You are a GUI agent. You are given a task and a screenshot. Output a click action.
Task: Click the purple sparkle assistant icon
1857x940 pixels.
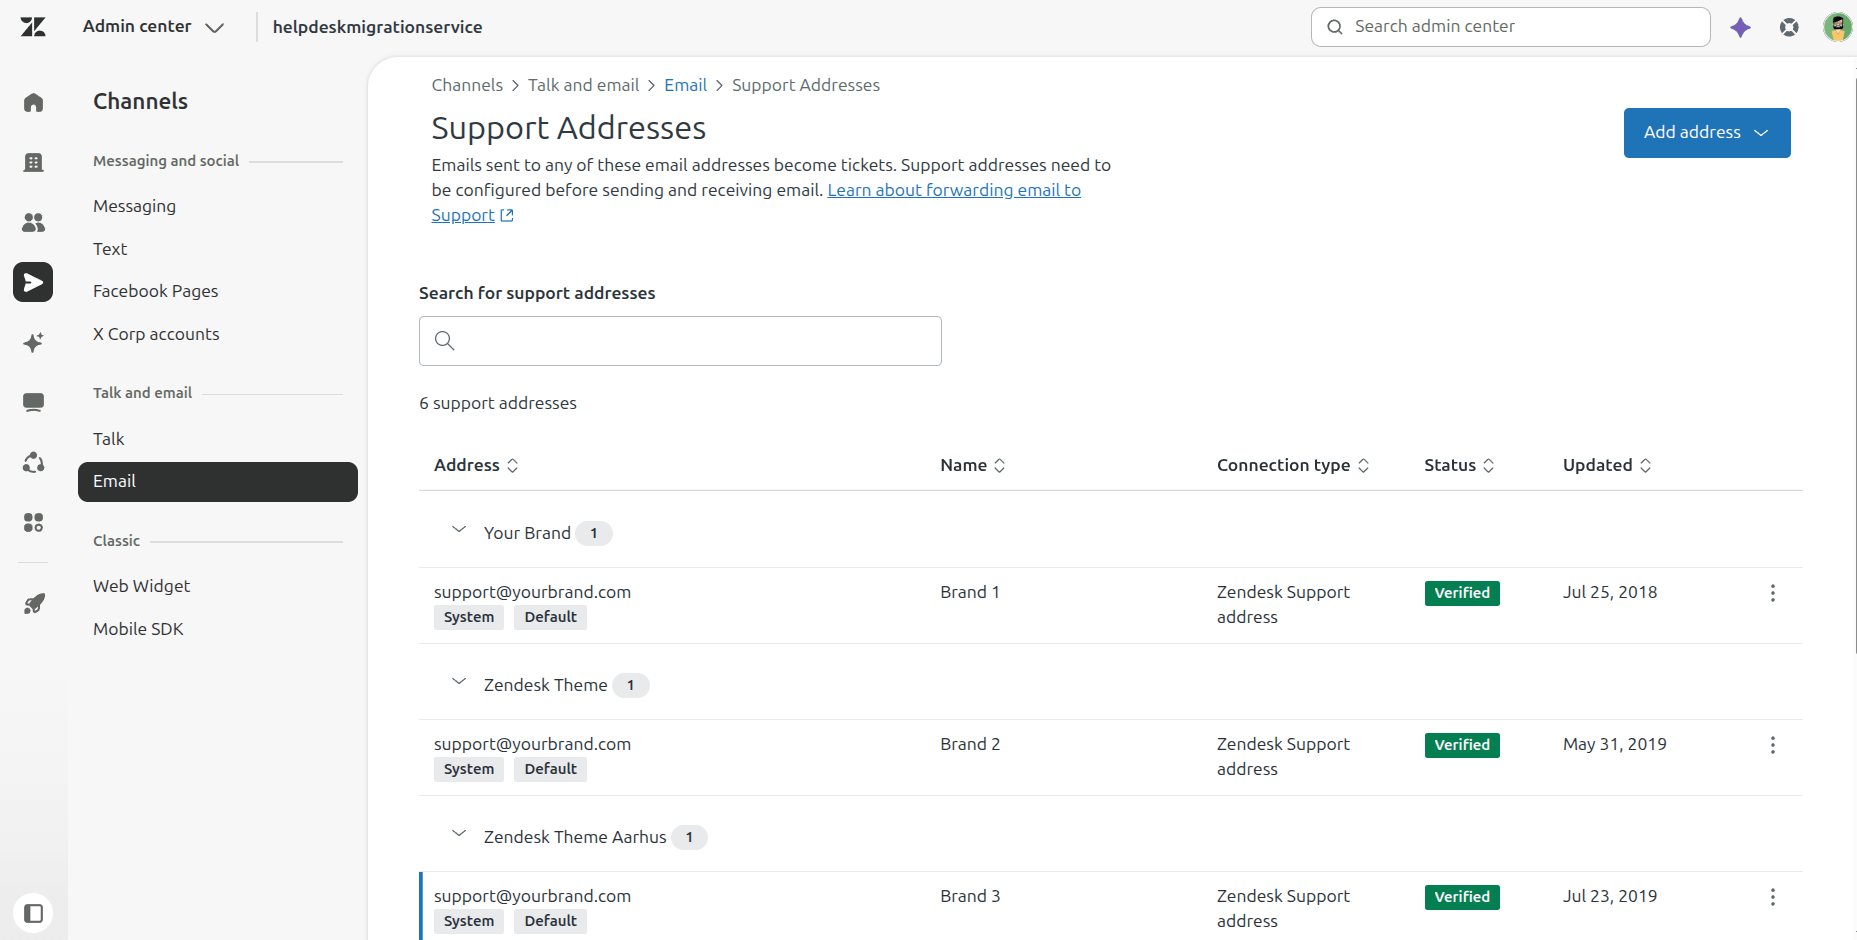(x=1740, y=27)
